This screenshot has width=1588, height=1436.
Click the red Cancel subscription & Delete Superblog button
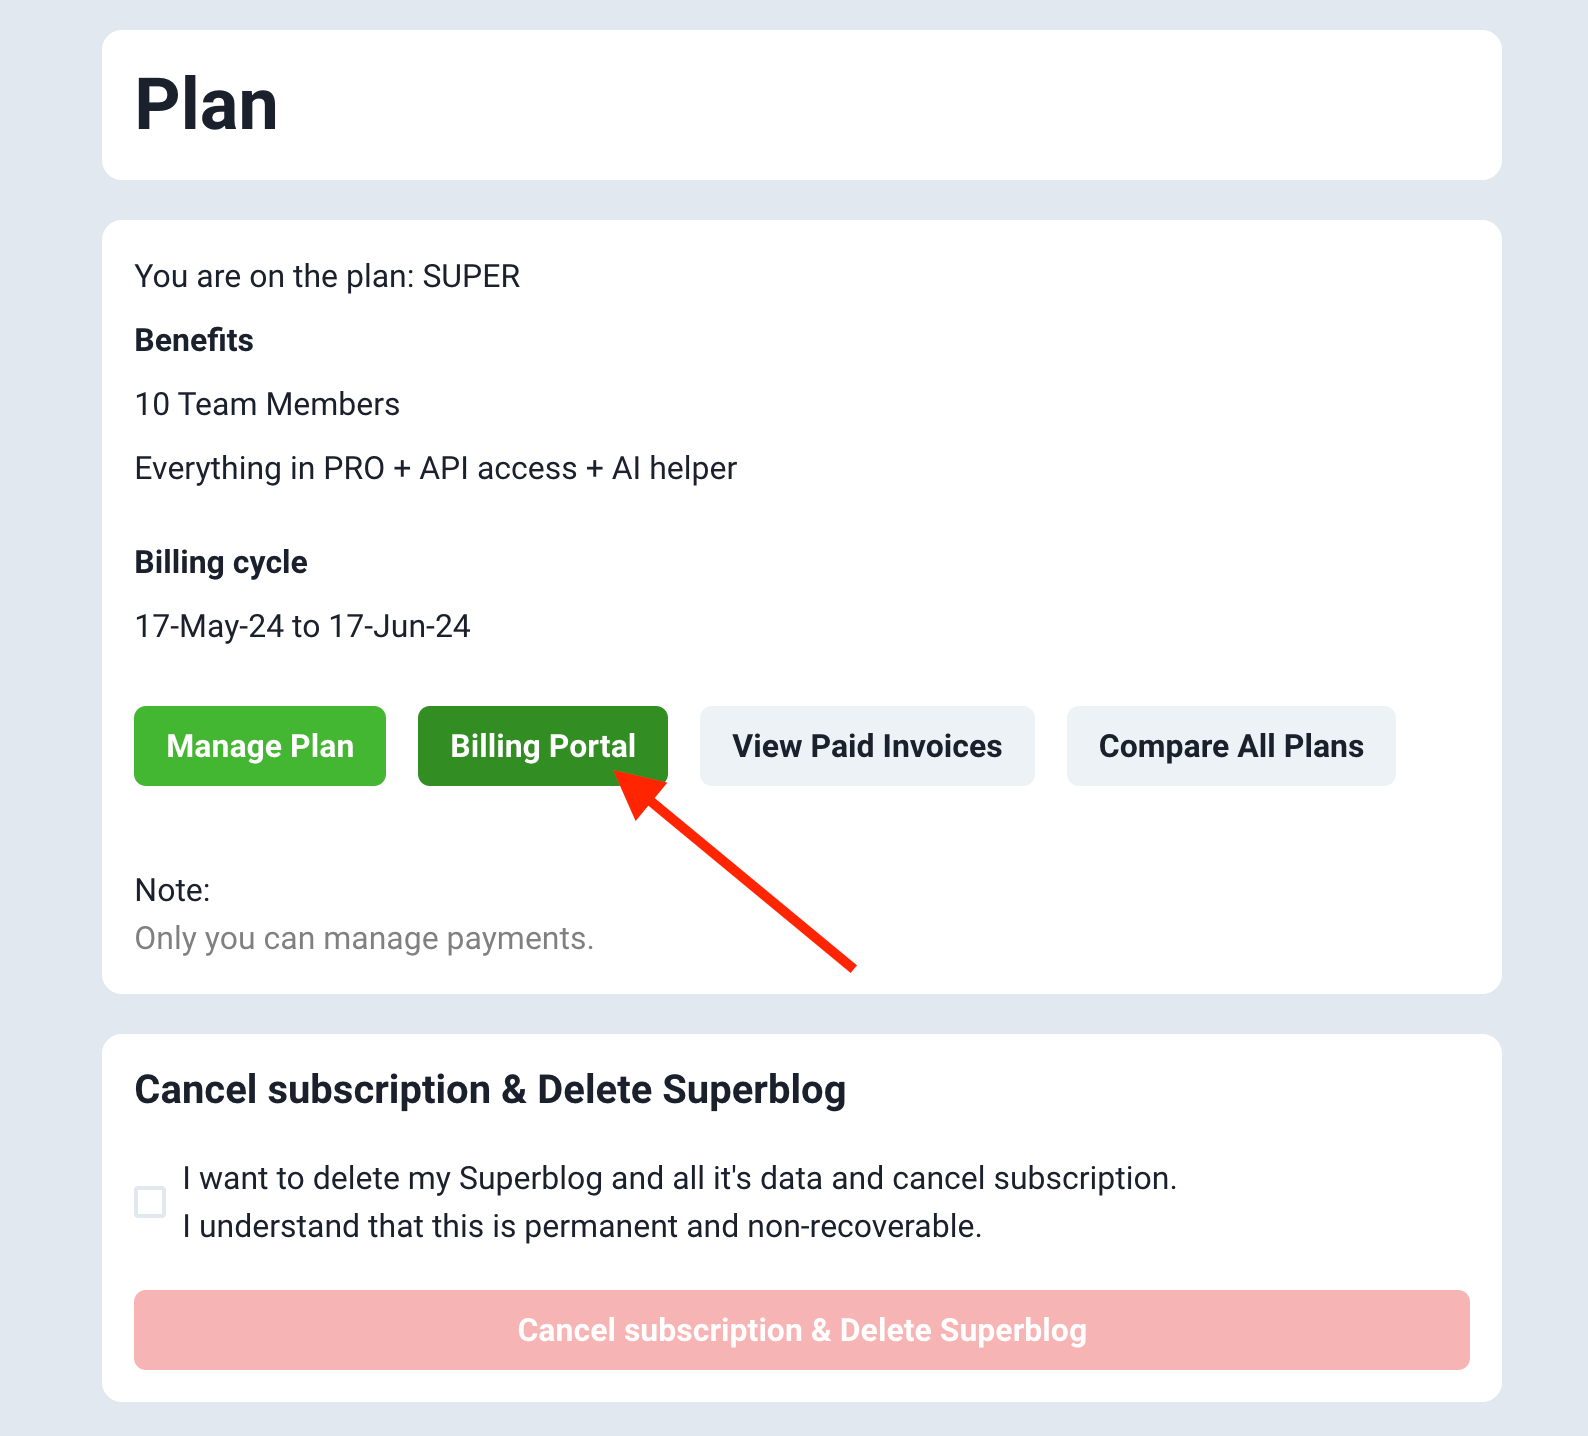tap(802, 1330)
